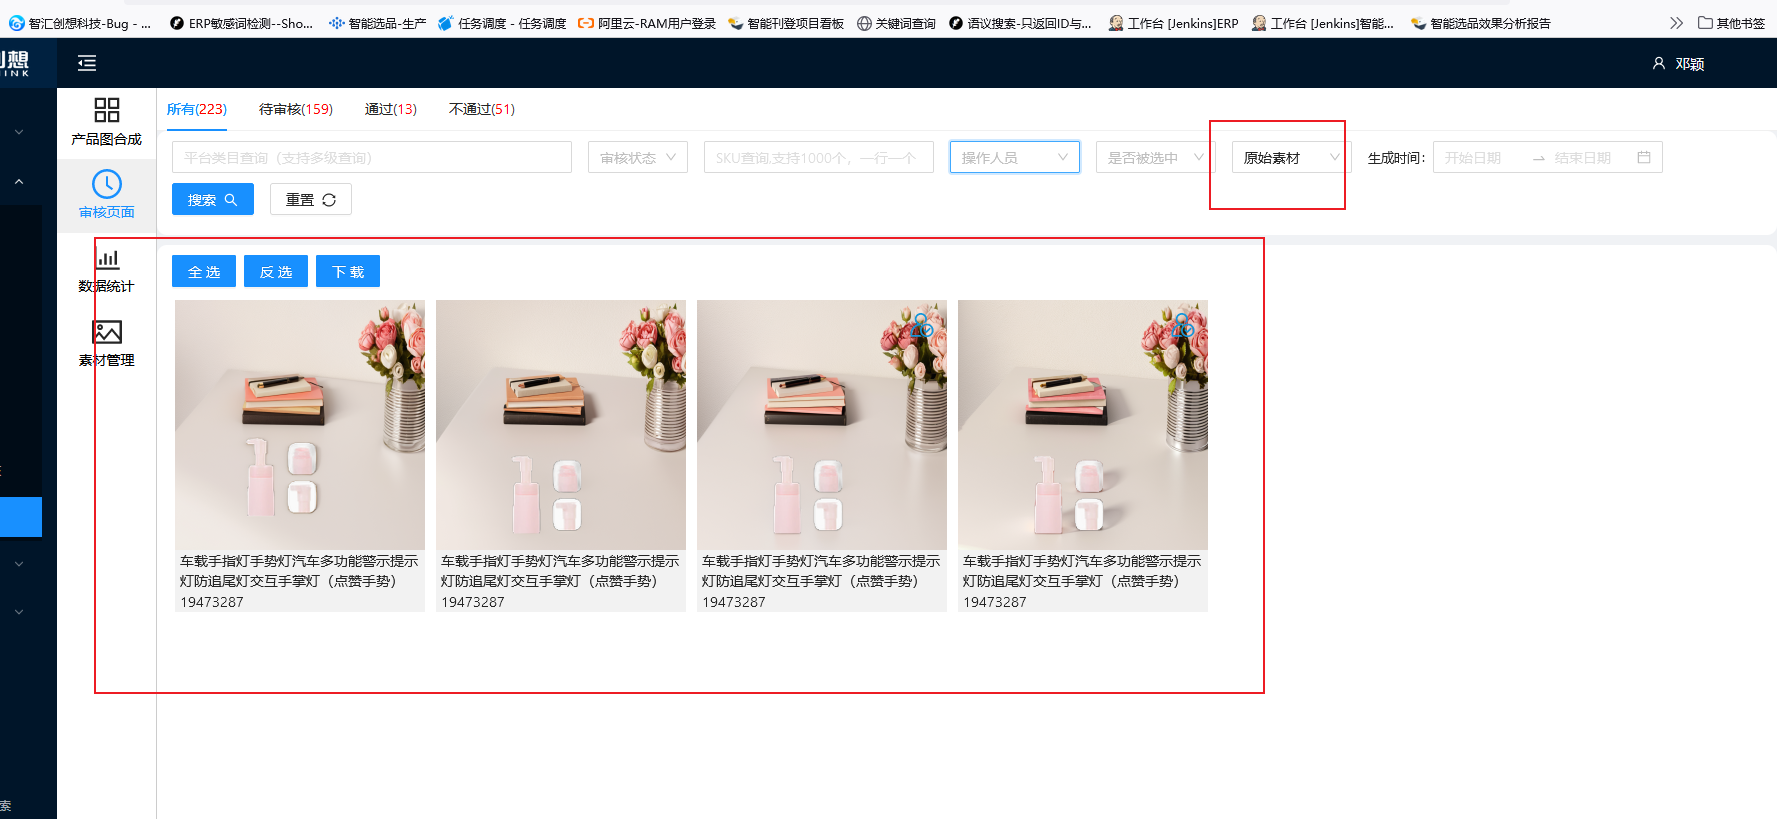Screen dimensions: 1777x819
Task: Open the 智能刊登项目看板 bookmark
Action: tap(786, 23)
